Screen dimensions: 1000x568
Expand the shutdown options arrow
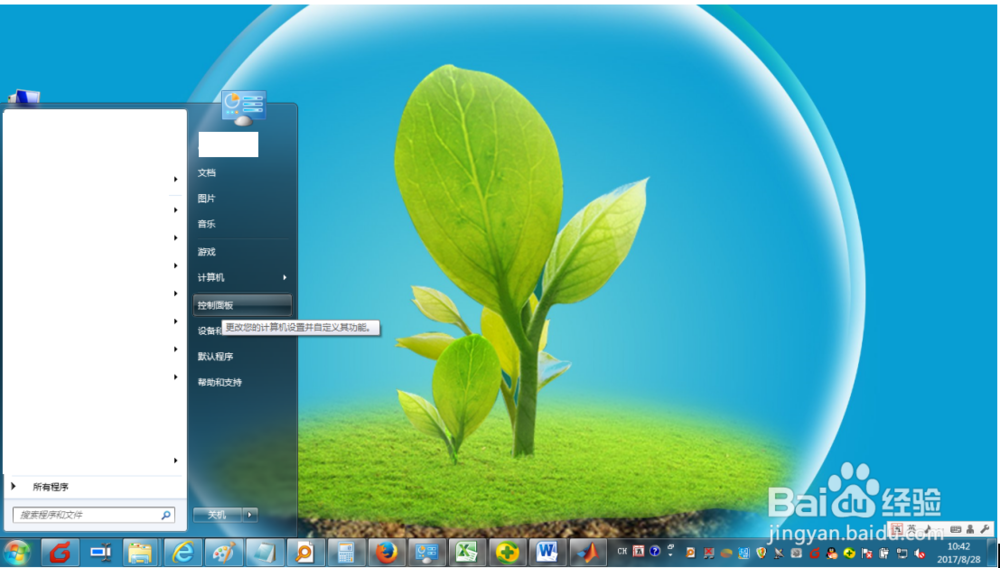pyautogui.click(x=250, y=514)
